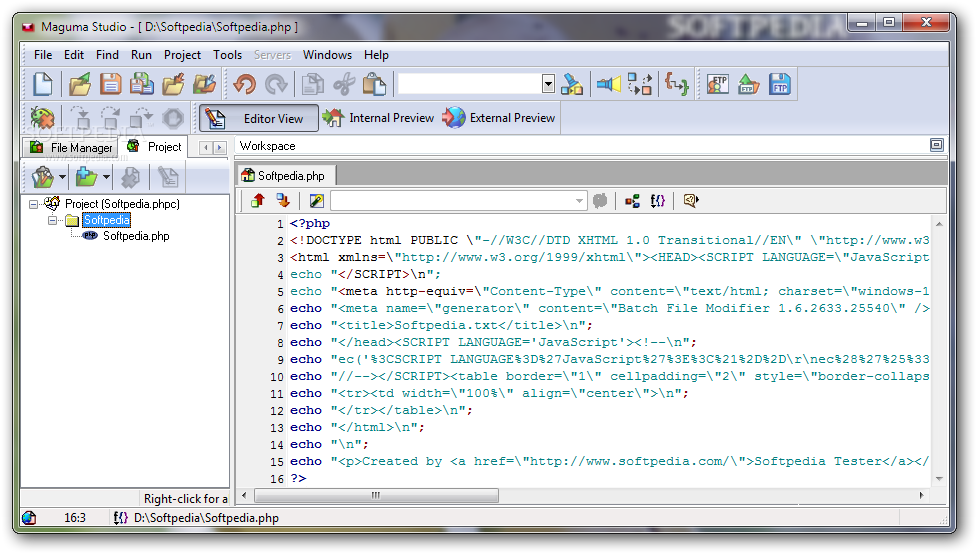Select the Softpedia.php editor tab
Image resolution: width=977 pixels, height=554 pixels.
tap(284, 176)
